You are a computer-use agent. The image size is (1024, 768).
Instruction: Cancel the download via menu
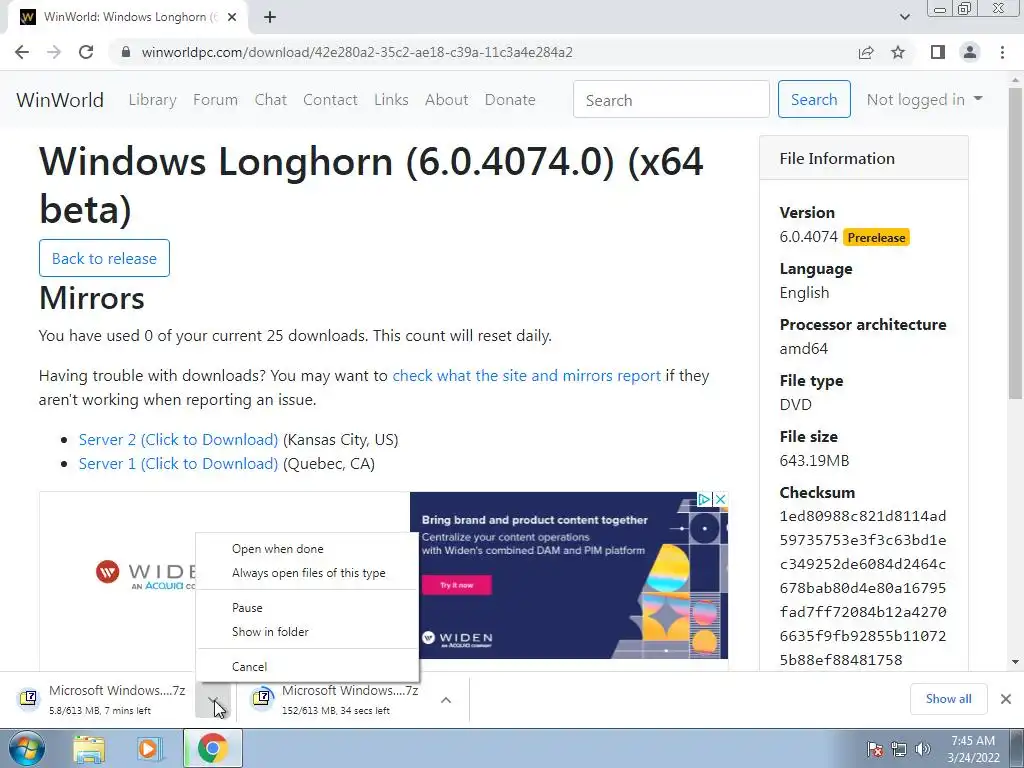pos(307,666)
